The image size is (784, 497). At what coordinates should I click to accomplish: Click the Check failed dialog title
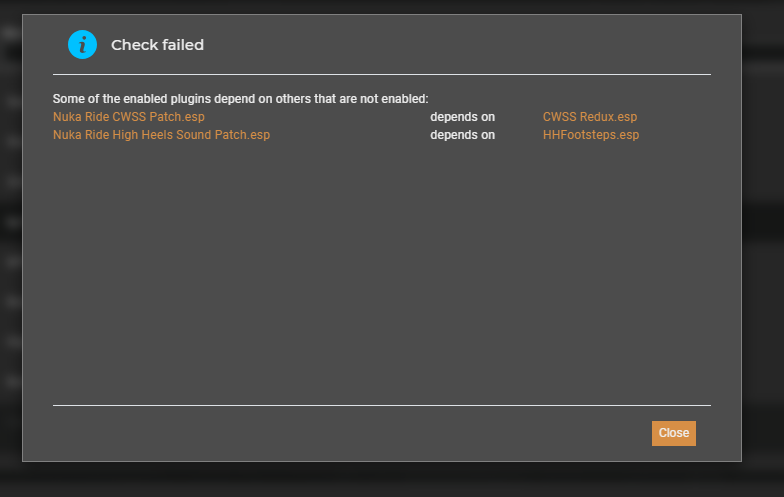158,45
